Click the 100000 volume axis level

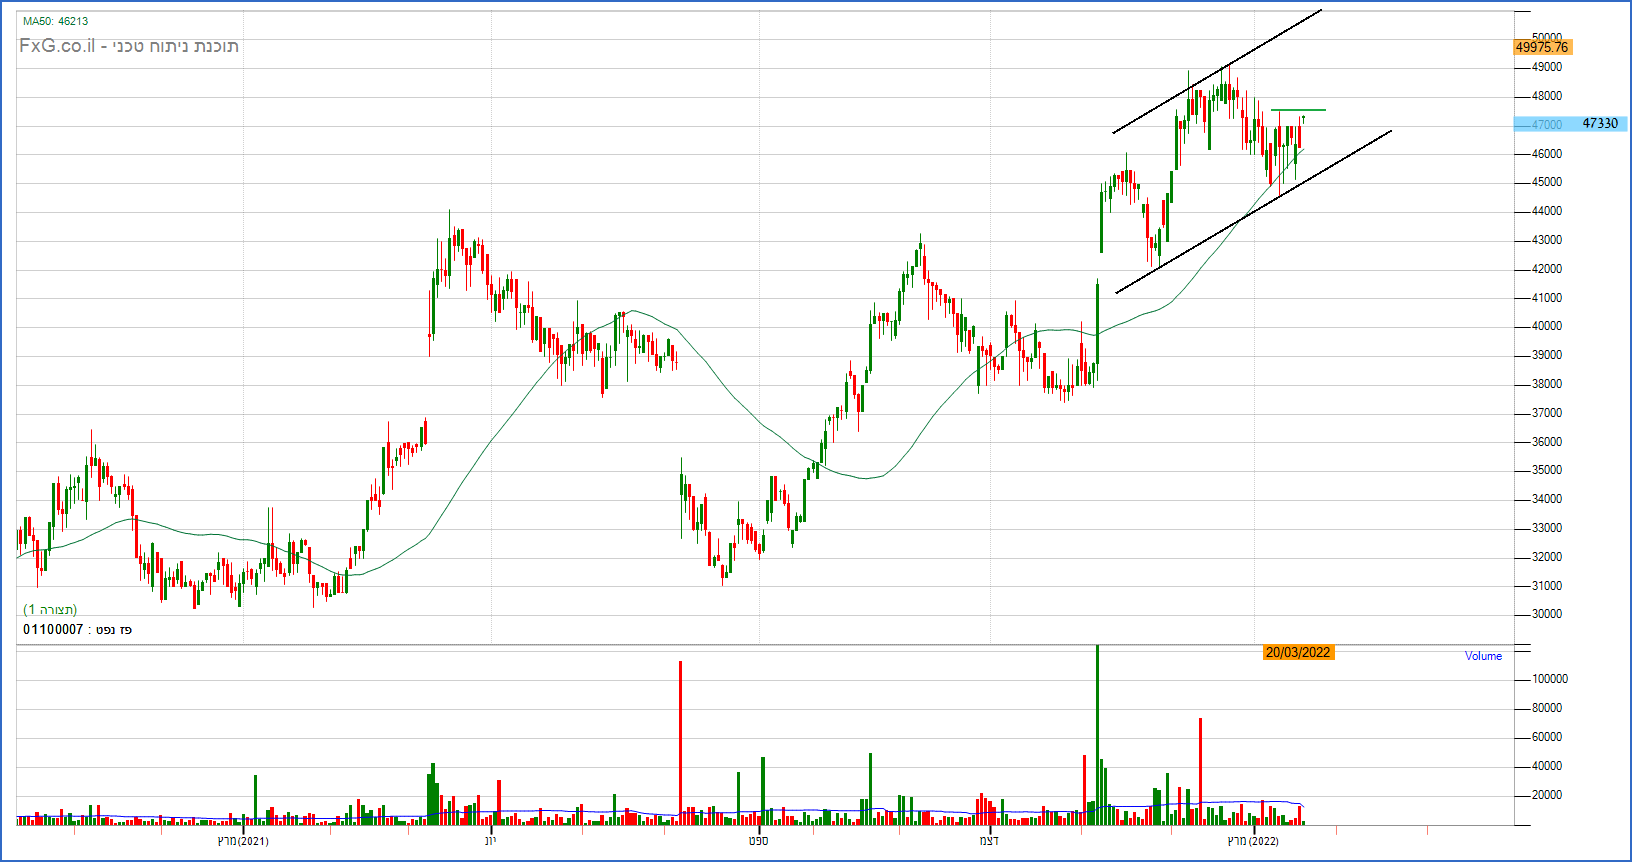click(x=1550, y=679)
